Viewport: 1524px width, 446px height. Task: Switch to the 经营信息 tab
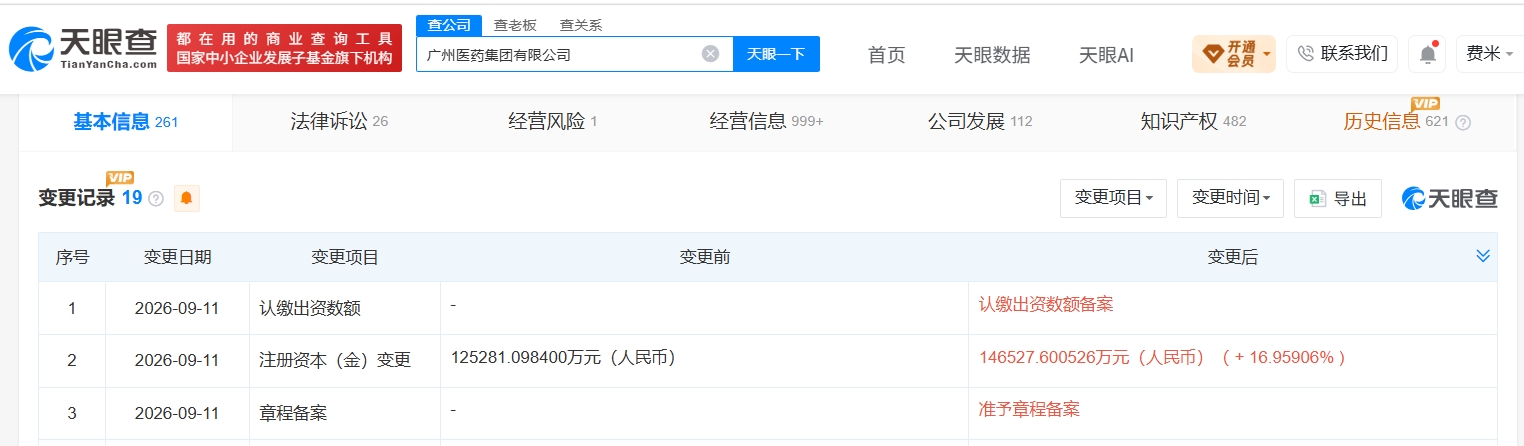[x=766, y=122]
